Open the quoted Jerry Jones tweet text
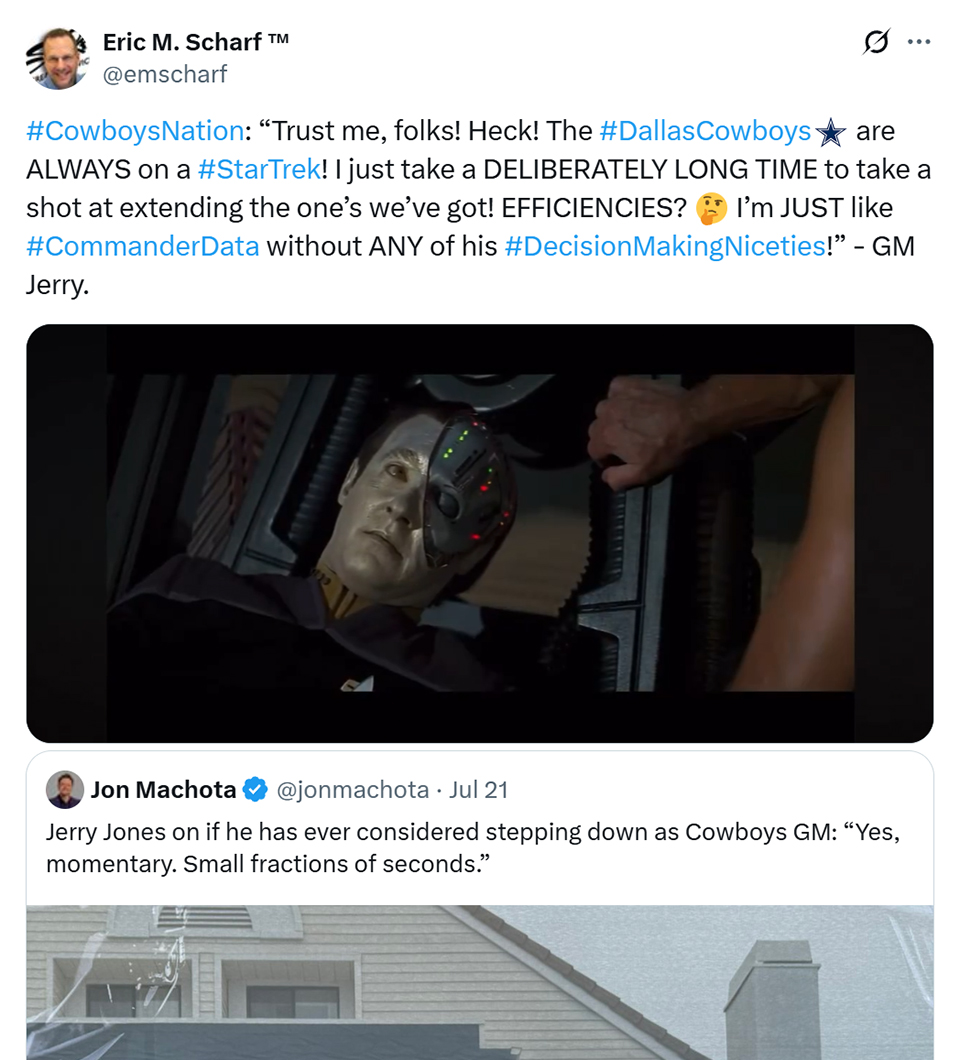960x1060 pixels. tap(472, 848)
